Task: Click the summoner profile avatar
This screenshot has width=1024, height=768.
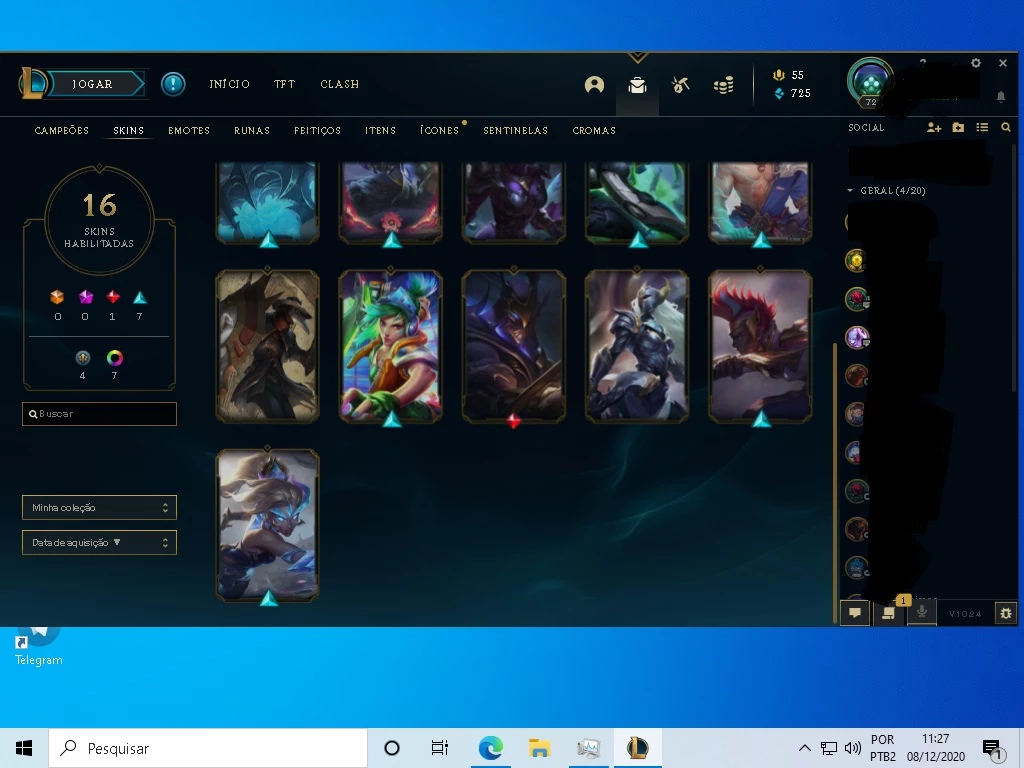Action: tap(871, 82)
